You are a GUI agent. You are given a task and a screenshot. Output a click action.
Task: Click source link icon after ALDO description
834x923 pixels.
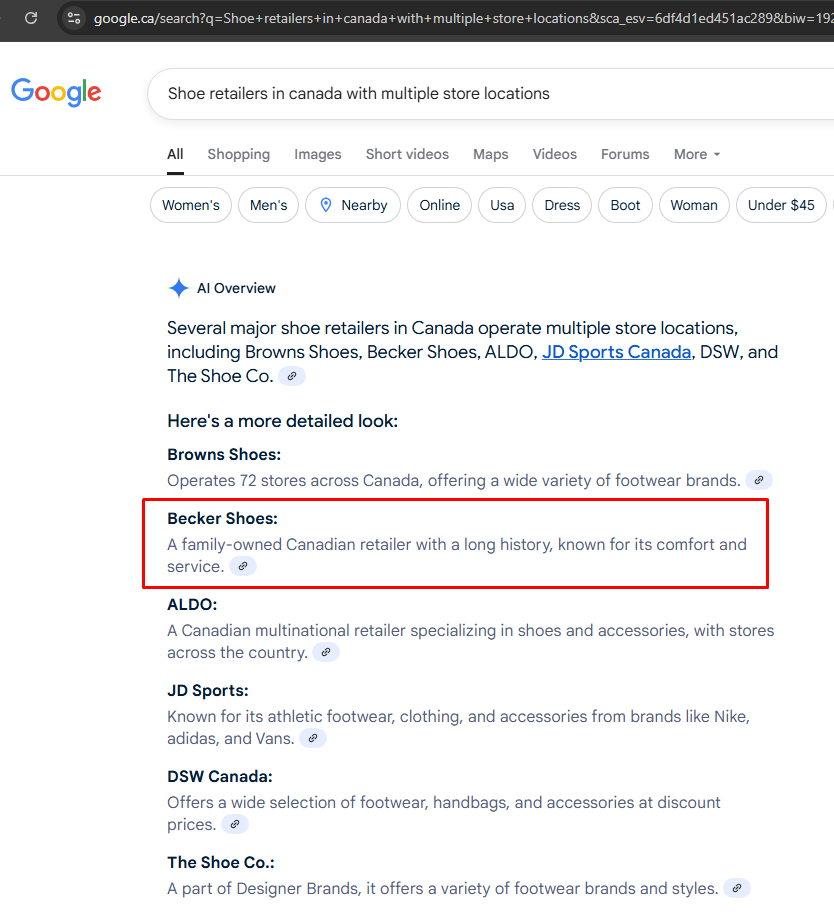(326, 652)
